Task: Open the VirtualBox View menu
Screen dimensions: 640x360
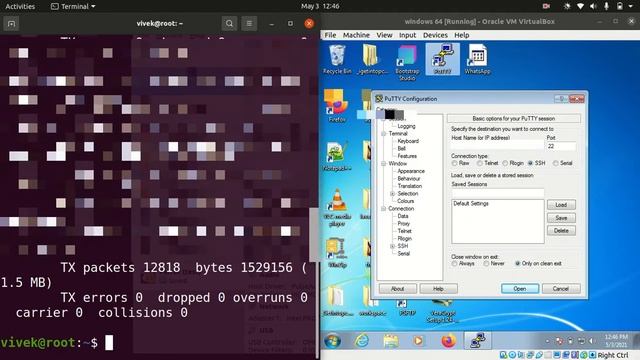Action: (384, 35)
